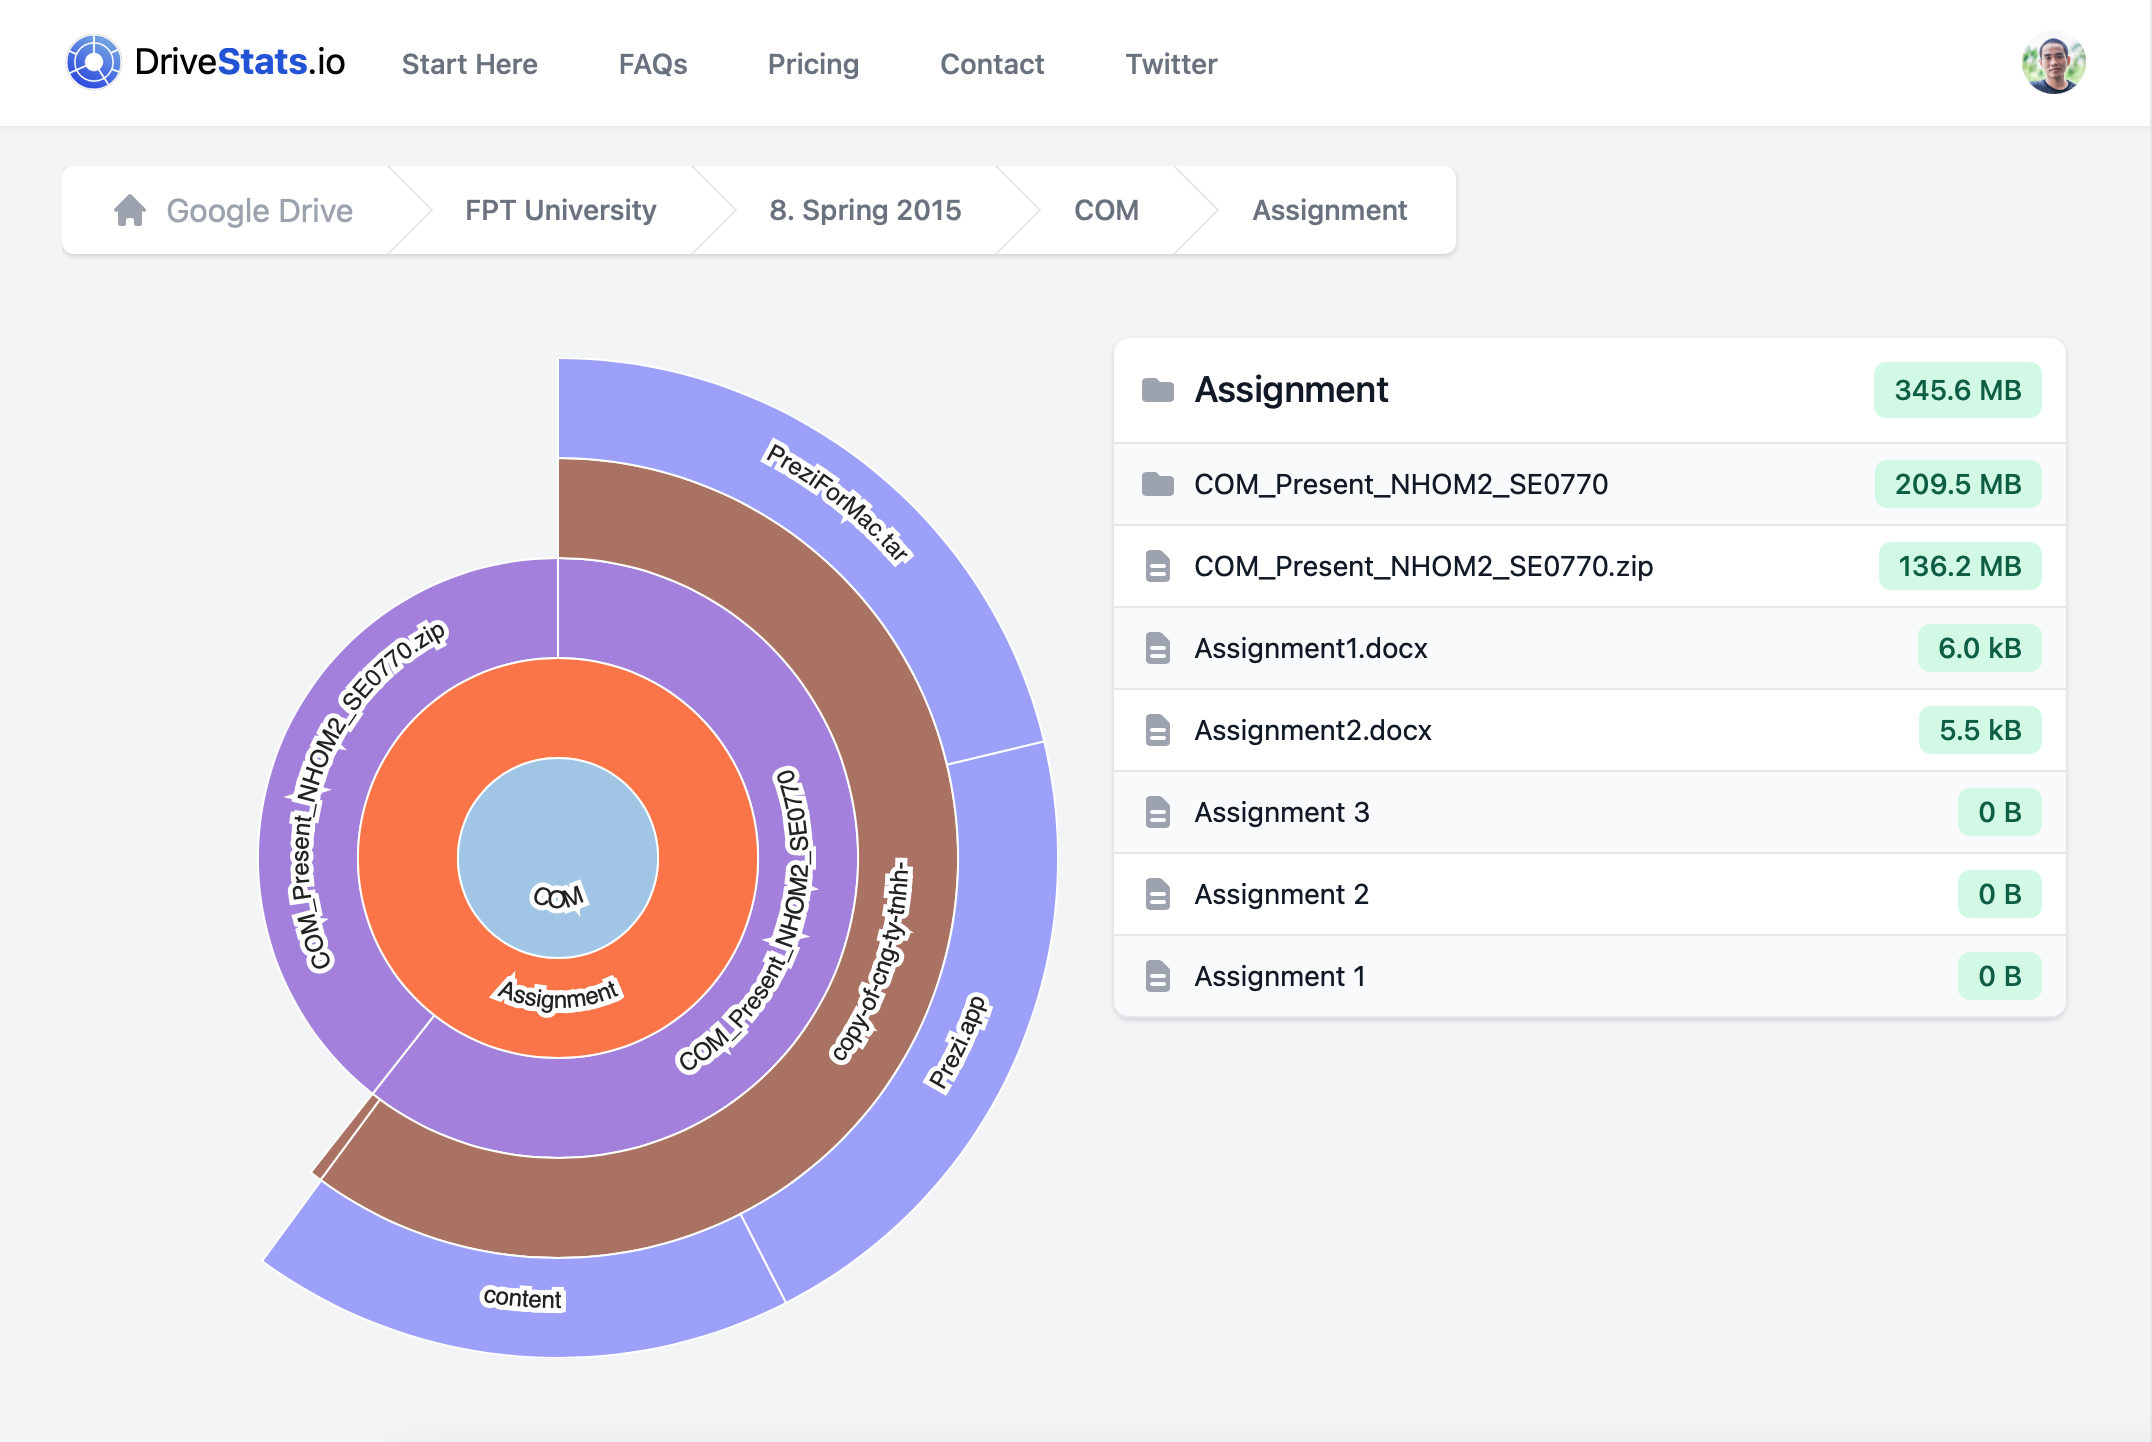This screenshot has height=1442, width=2152.
Task: Click the folder icon beside COM_Present_NHOM2_SE0770
Action: pos(1158,484)
